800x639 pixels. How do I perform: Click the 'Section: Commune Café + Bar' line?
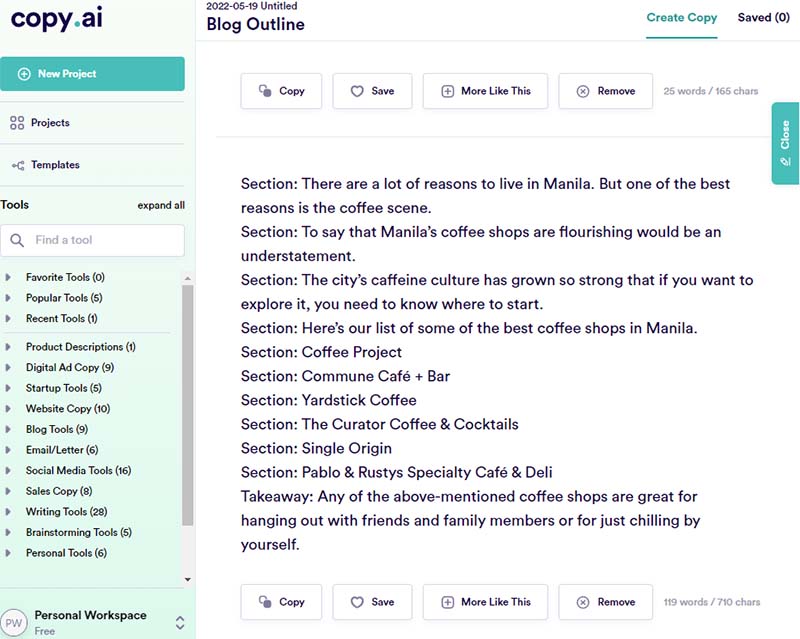coord(345,376)
